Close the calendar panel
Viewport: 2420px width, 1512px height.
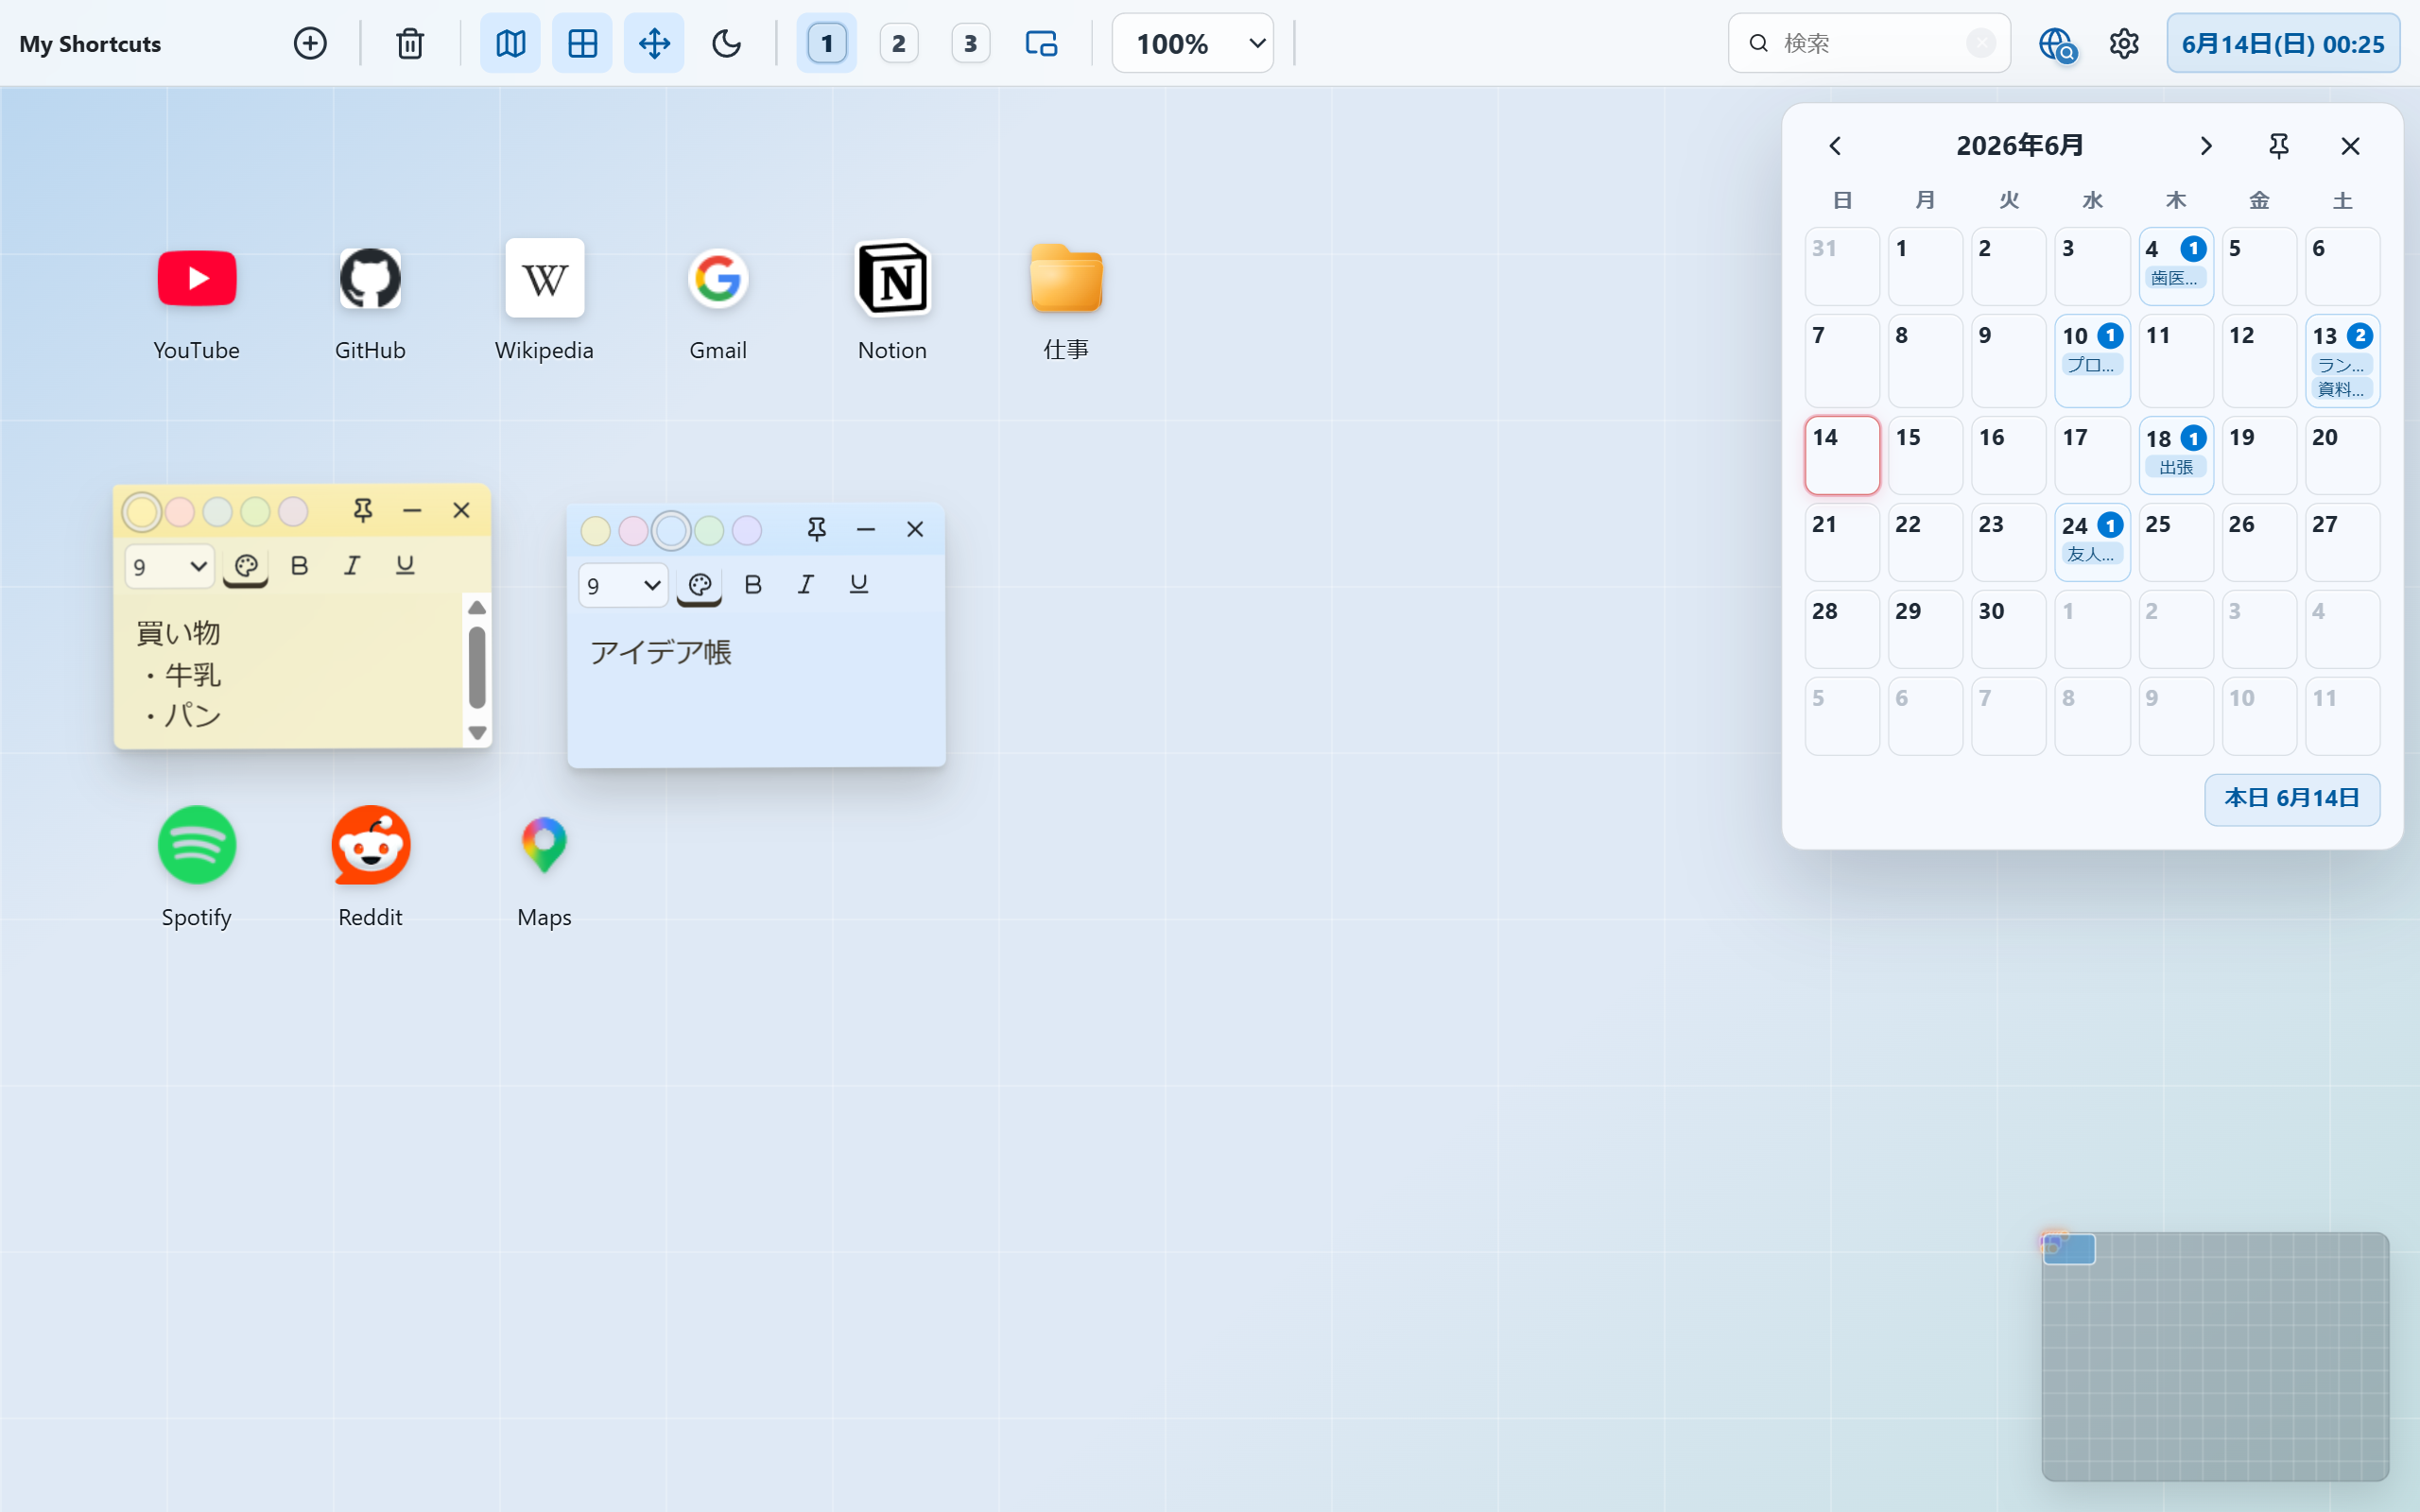(2350, 146)
